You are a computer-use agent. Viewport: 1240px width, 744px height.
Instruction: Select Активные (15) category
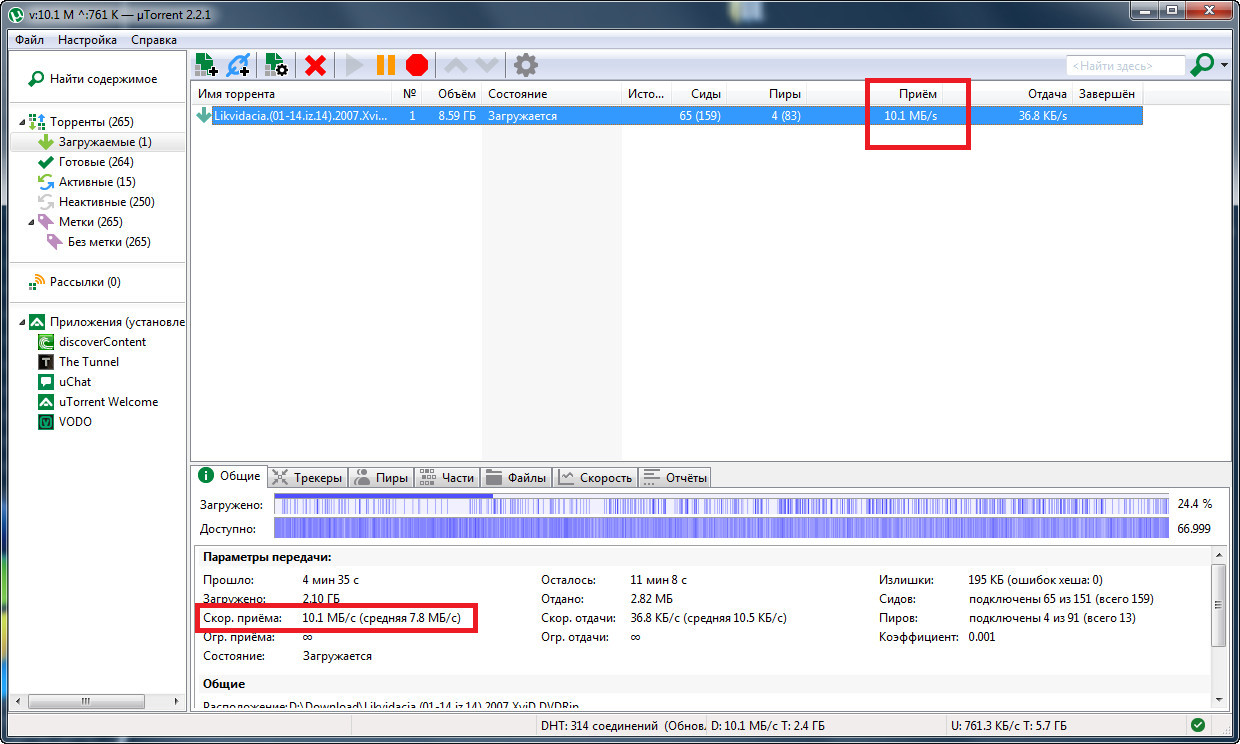point(96,182)
